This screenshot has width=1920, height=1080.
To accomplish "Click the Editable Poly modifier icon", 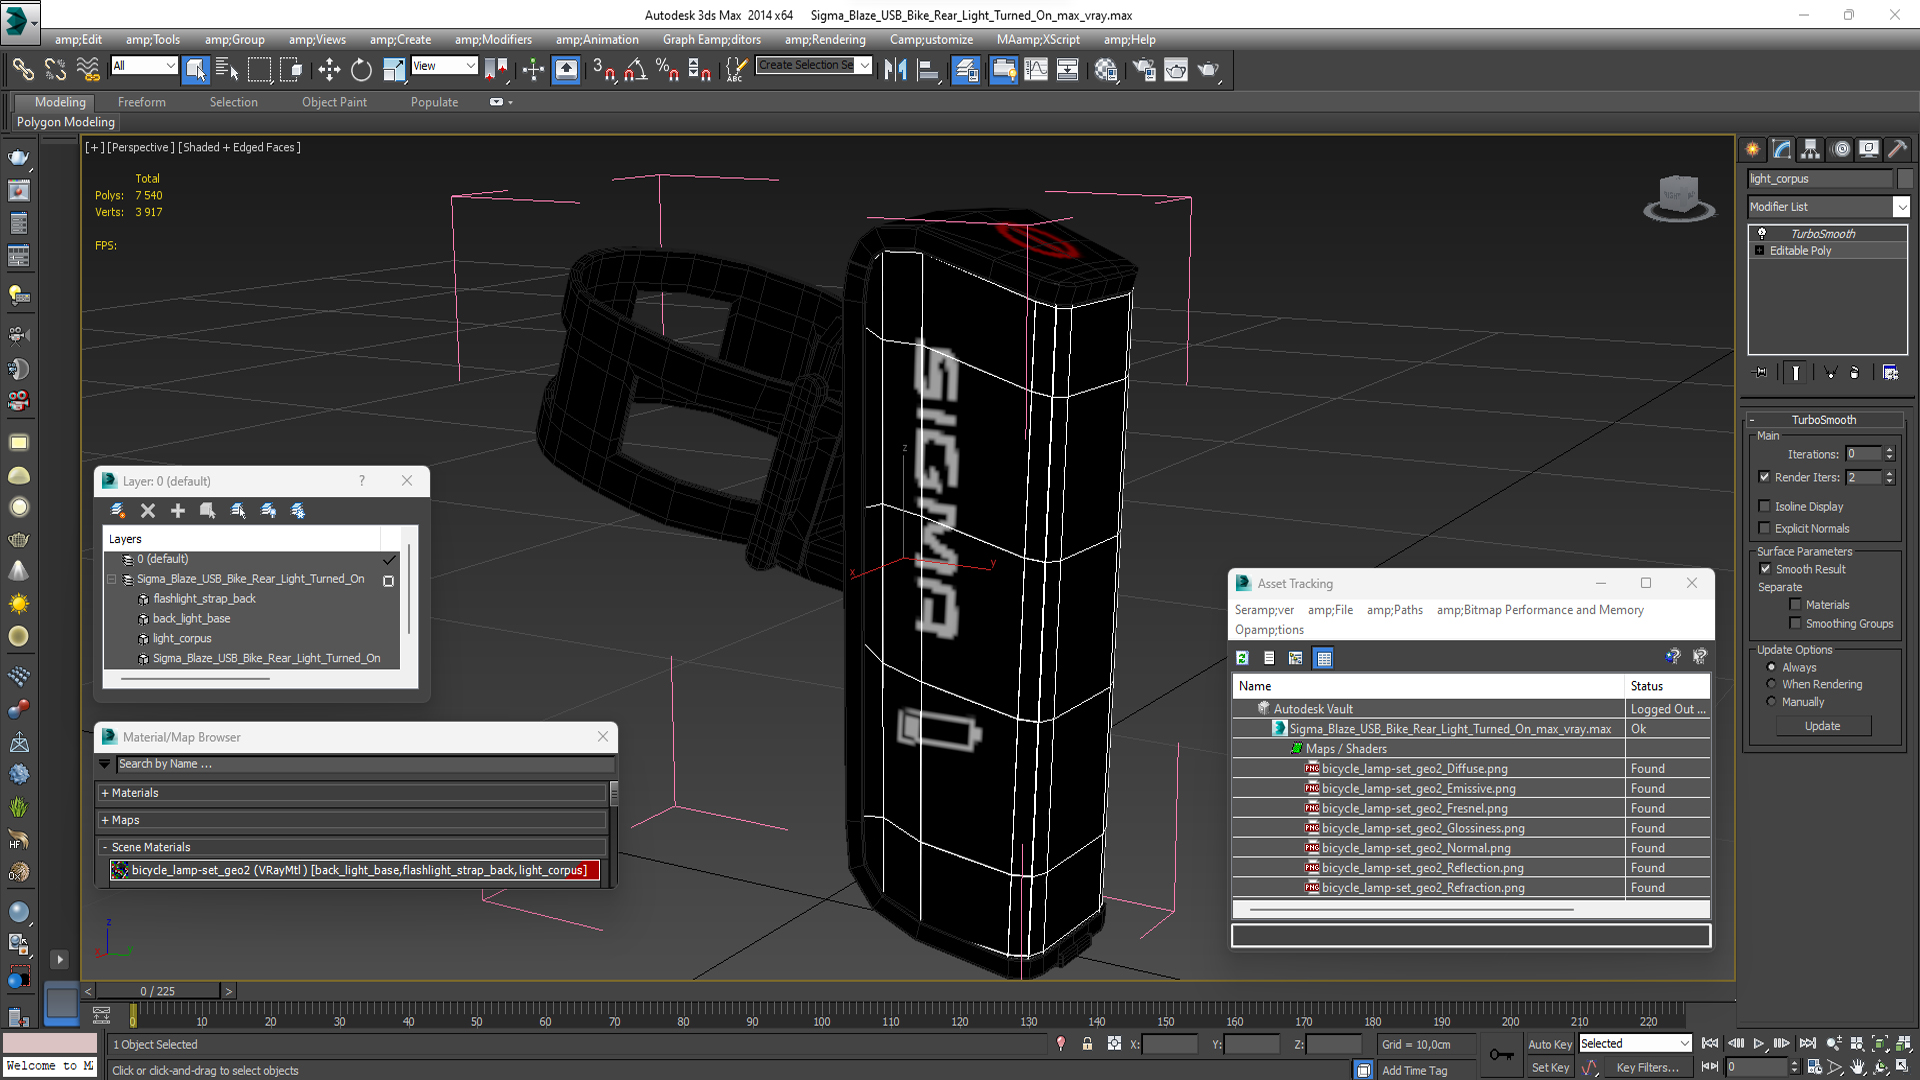I will [1759, 251].
